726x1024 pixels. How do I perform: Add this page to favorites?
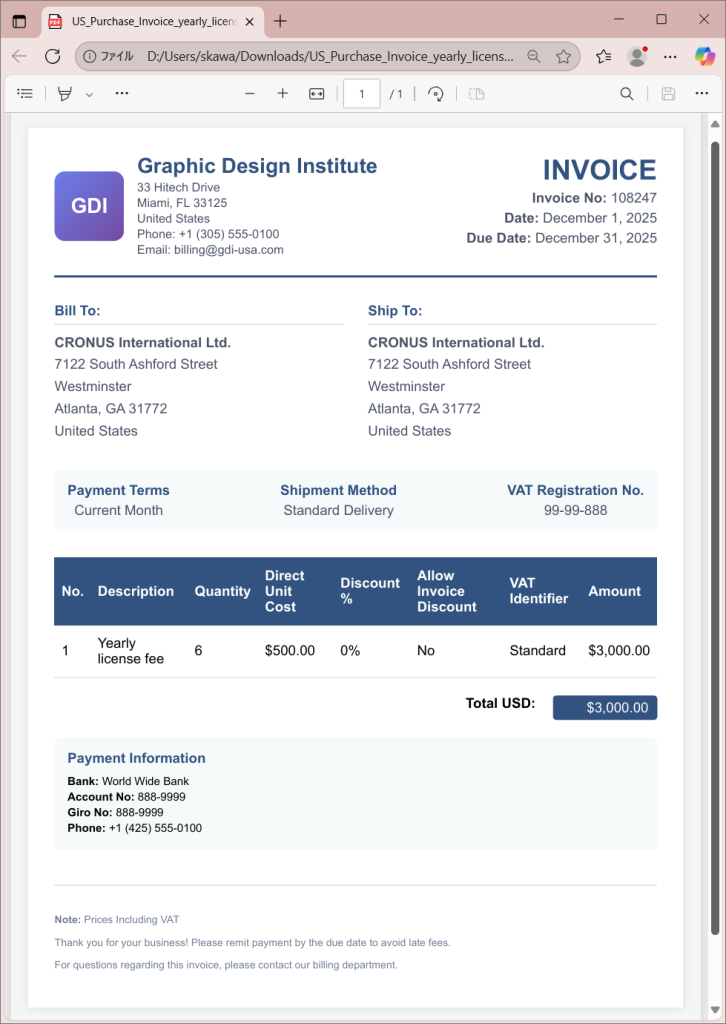pyautogui.click(x=563, y=56)
